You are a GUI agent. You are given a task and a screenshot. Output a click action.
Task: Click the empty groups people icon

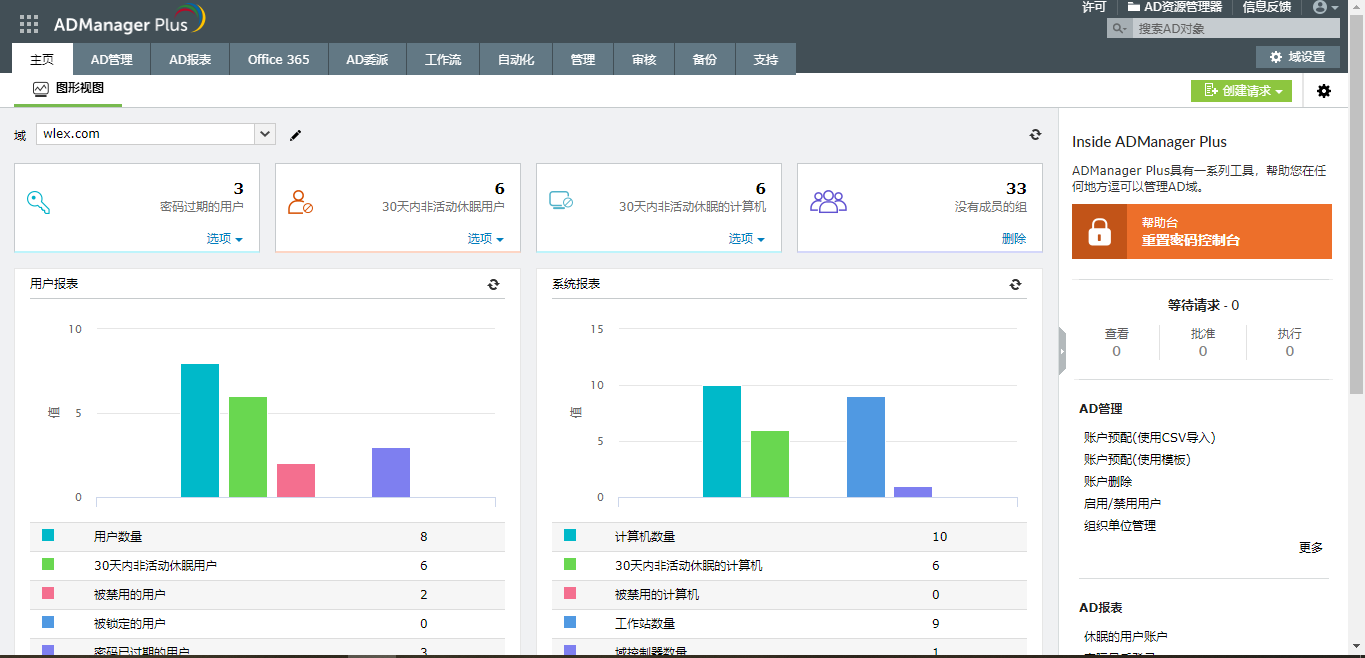tap(828, 202)
